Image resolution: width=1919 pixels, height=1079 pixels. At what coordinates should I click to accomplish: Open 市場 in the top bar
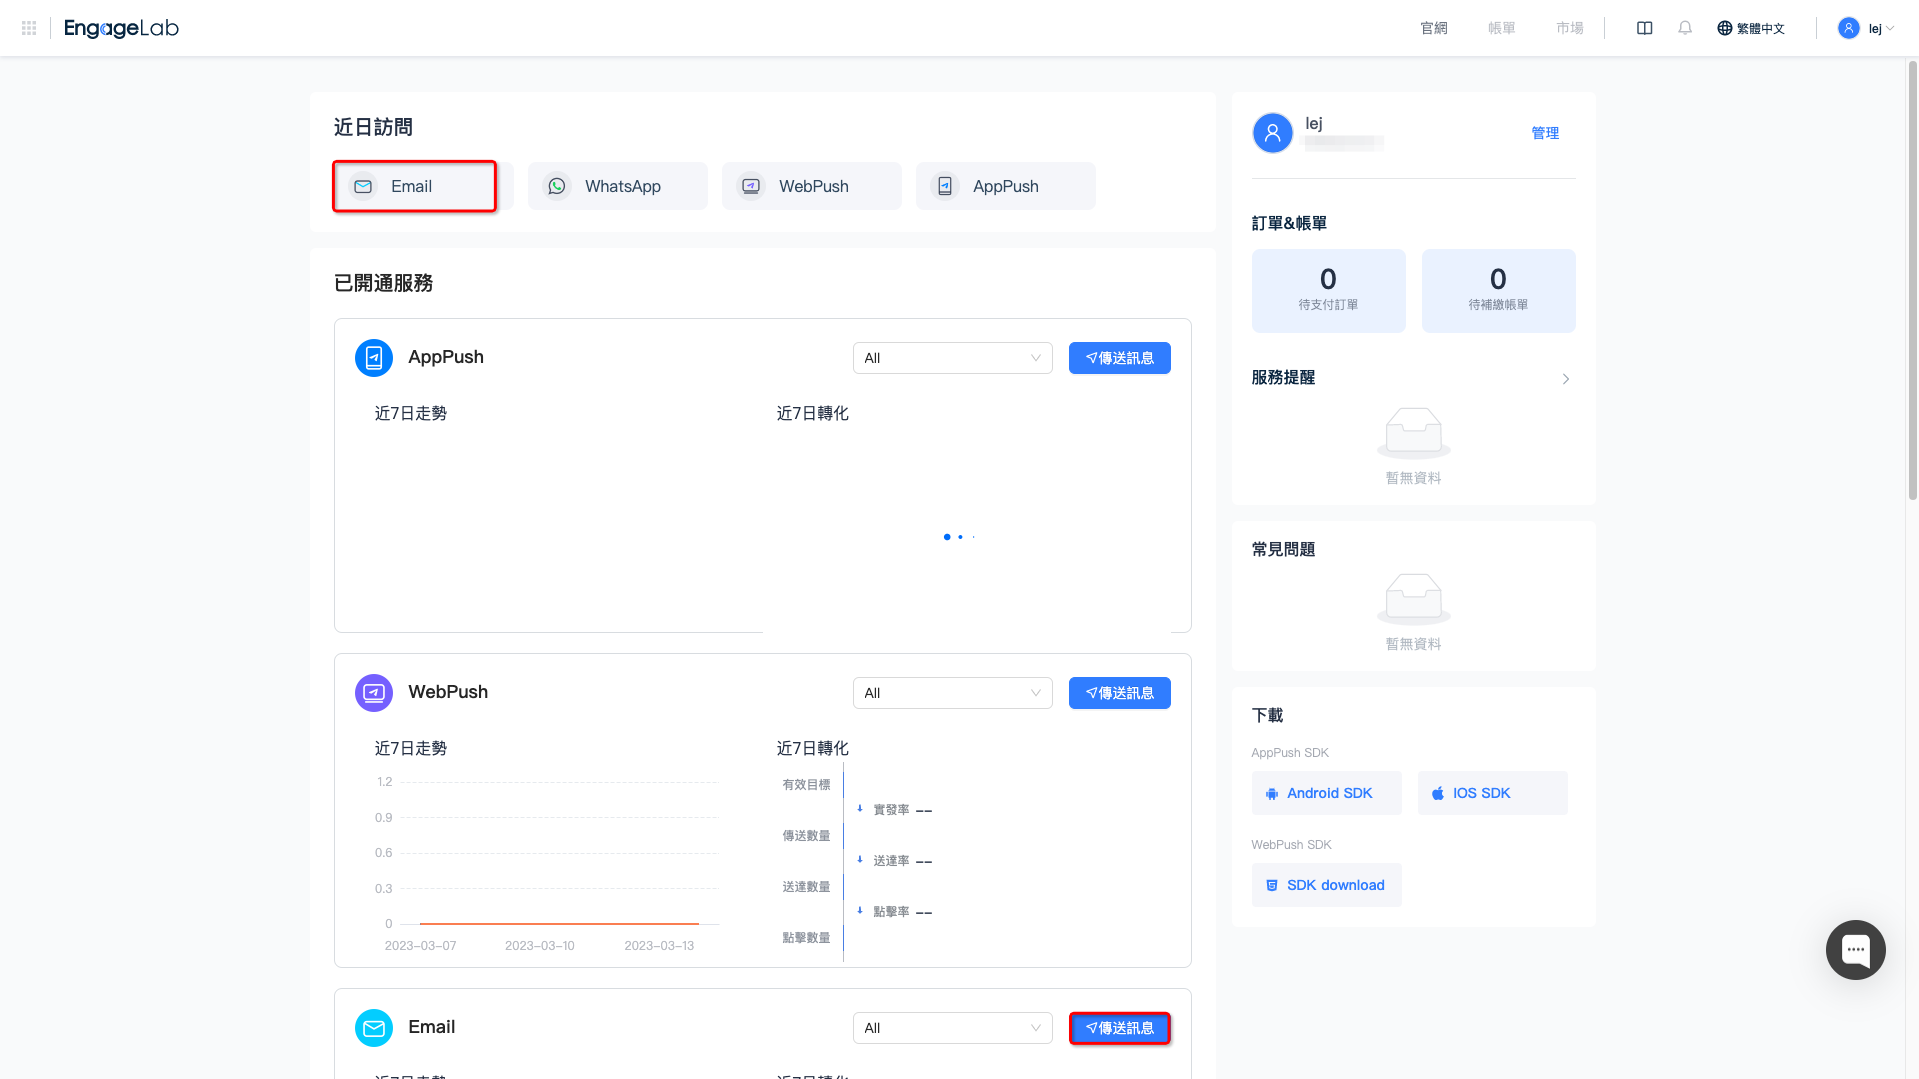coord(1570,28)
